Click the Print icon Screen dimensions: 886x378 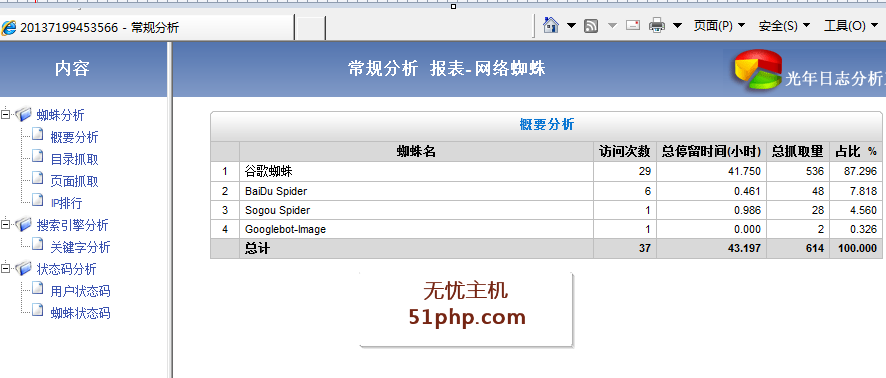(x=657, y=25)
